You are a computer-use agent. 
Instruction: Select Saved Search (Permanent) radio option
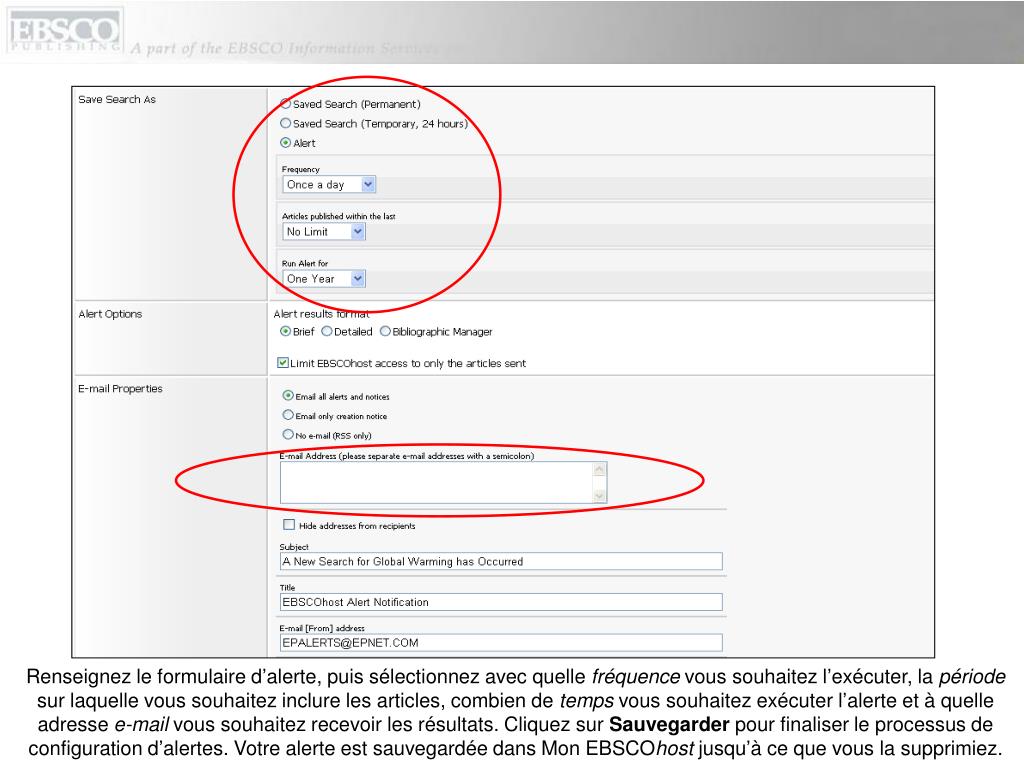(285, 104)
